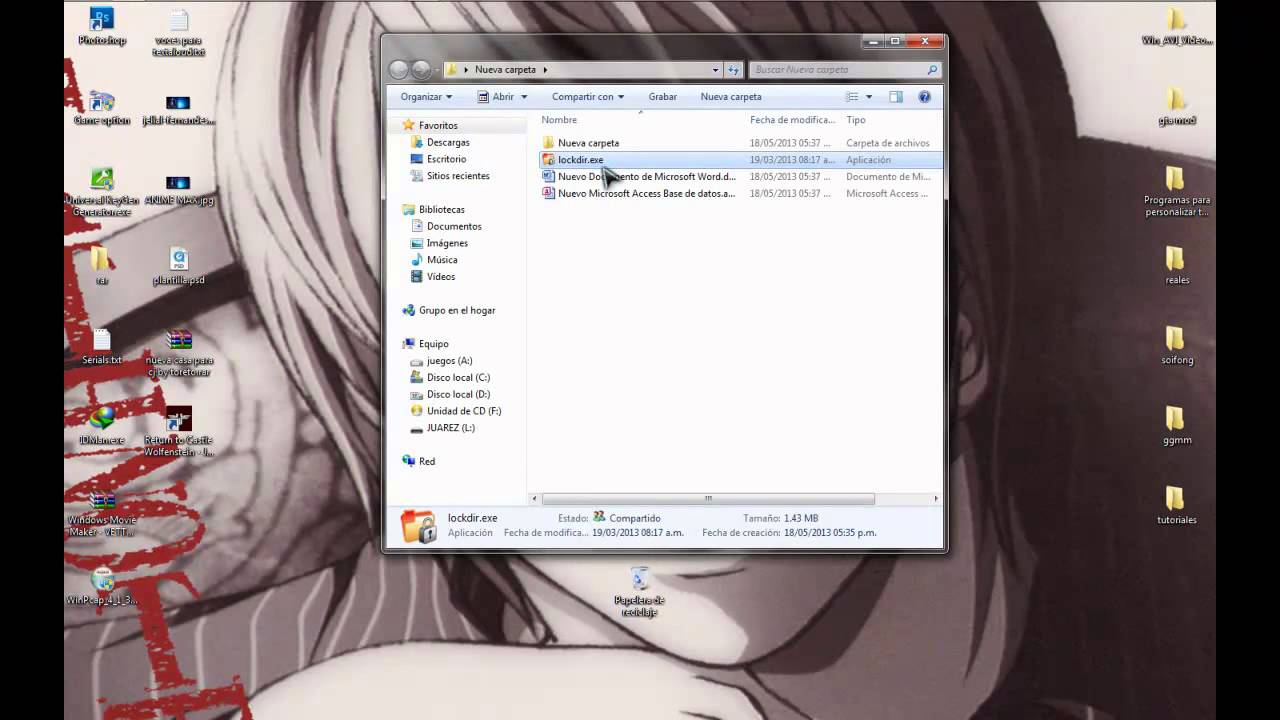Open the gta mod desktop folder
The image size is (1280, 720).
(1176, 106)
